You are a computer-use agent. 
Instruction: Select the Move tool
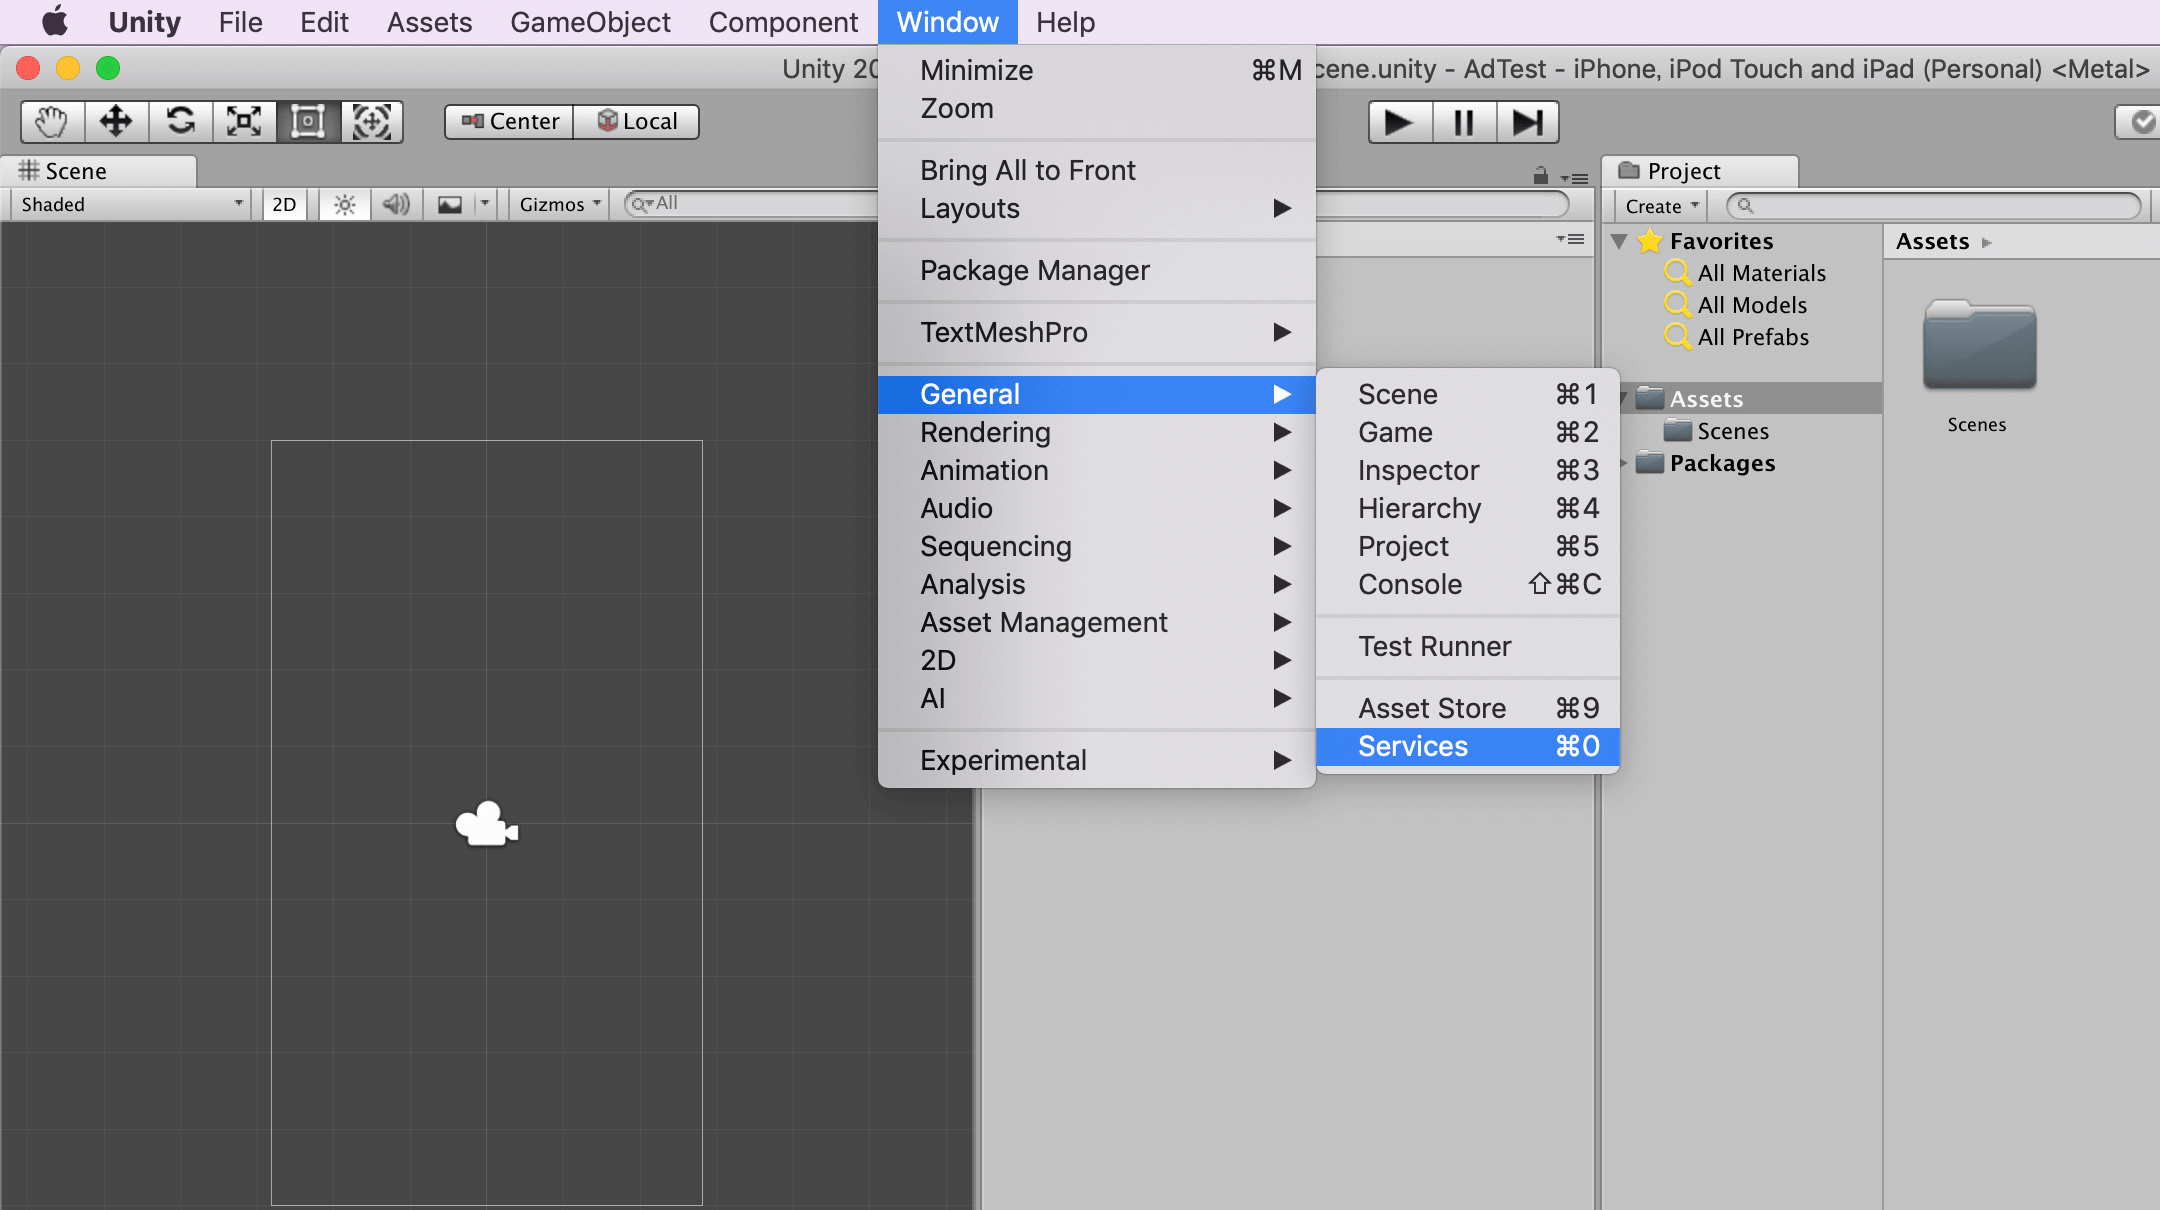[x=116, y=122]
